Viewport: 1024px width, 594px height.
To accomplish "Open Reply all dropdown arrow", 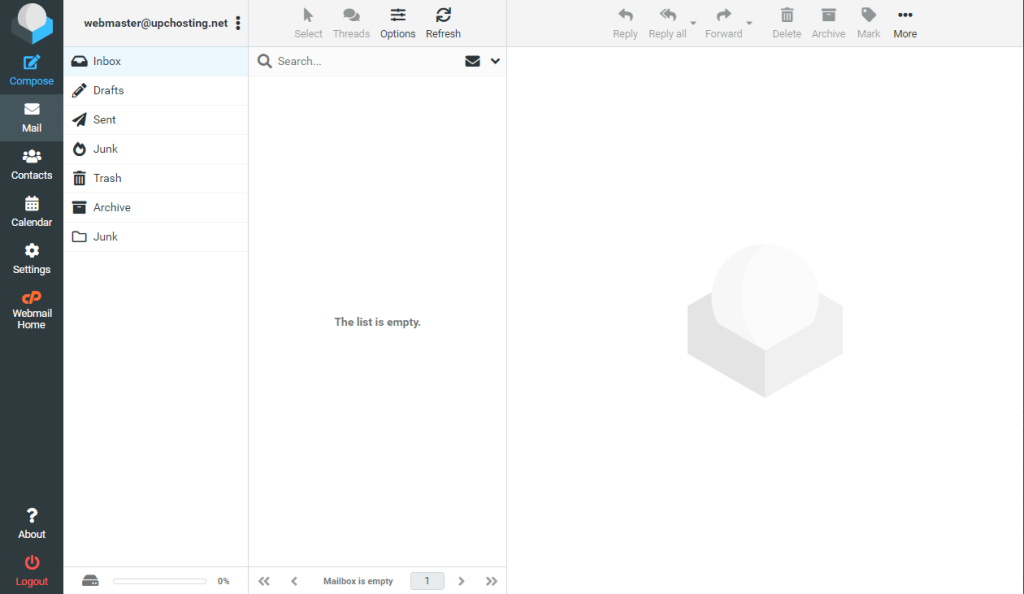I will (693, 23).
